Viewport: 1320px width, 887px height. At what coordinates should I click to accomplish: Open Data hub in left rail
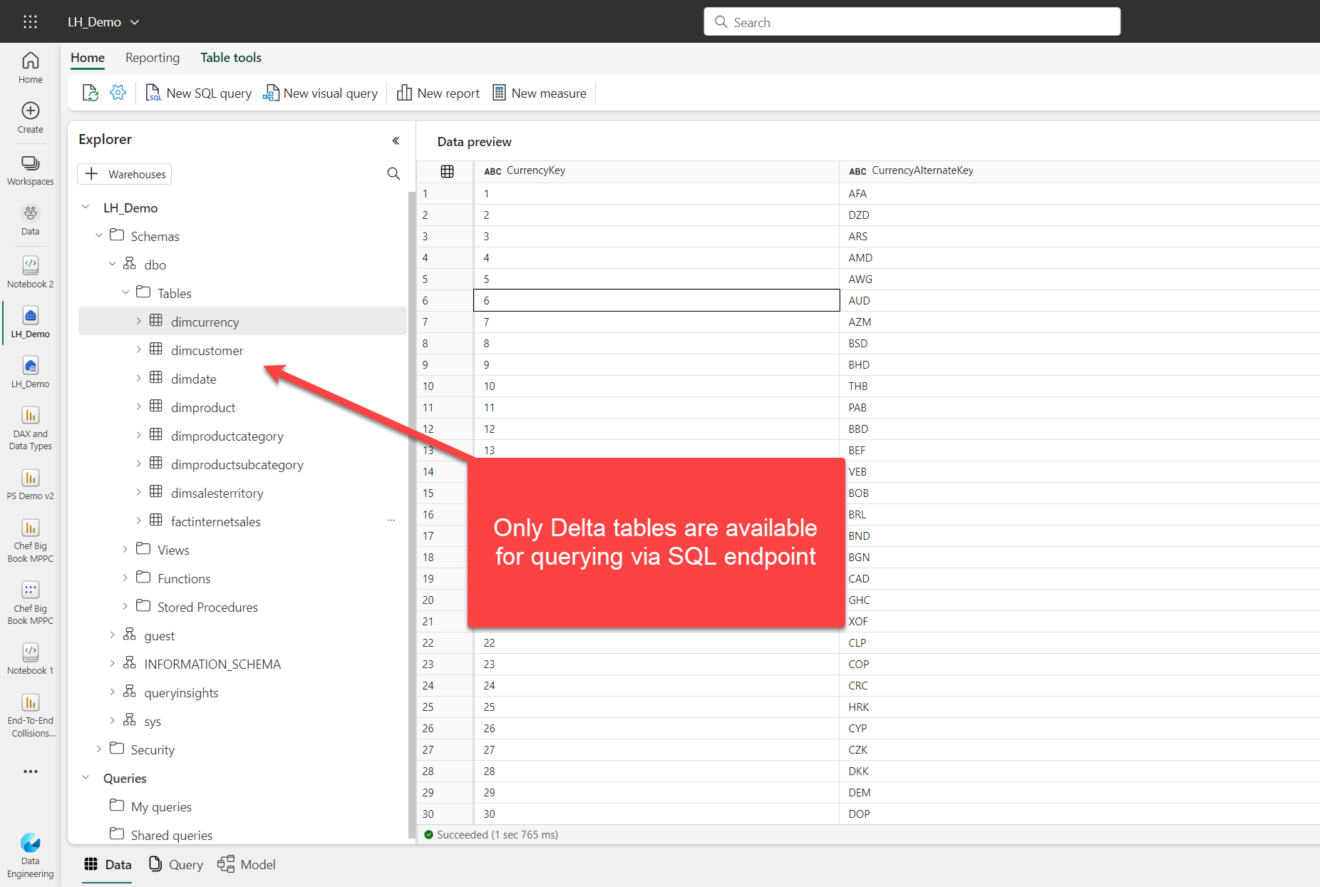(x=30, y=220)
